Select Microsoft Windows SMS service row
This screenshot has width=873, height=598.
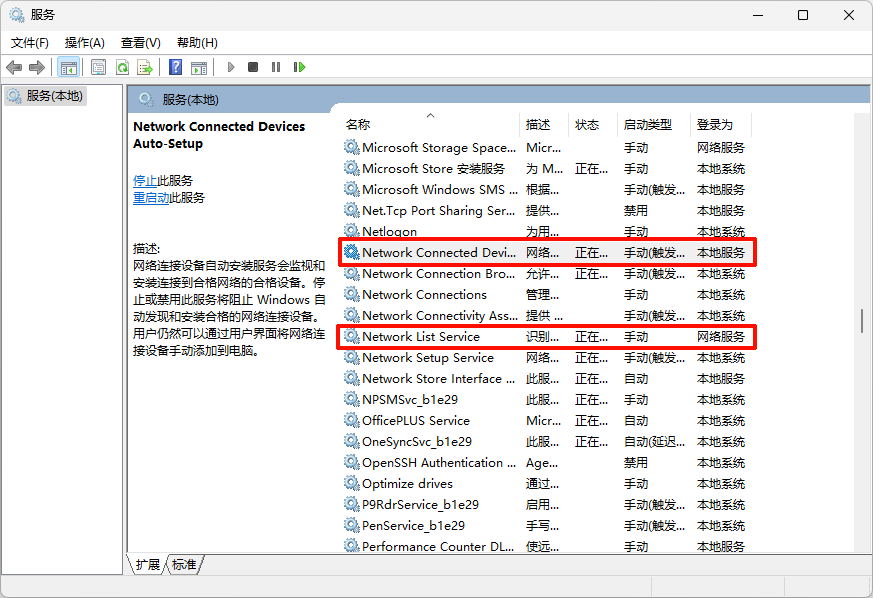point(547,189)
